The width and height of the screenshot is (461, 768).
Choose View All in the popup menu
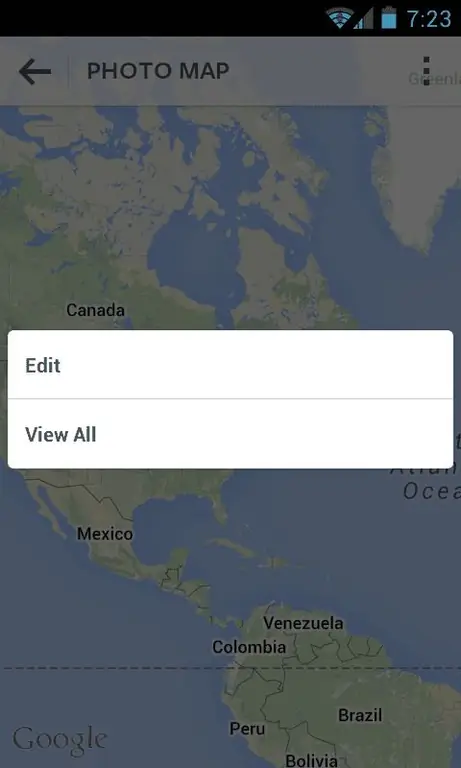[230, 434]
